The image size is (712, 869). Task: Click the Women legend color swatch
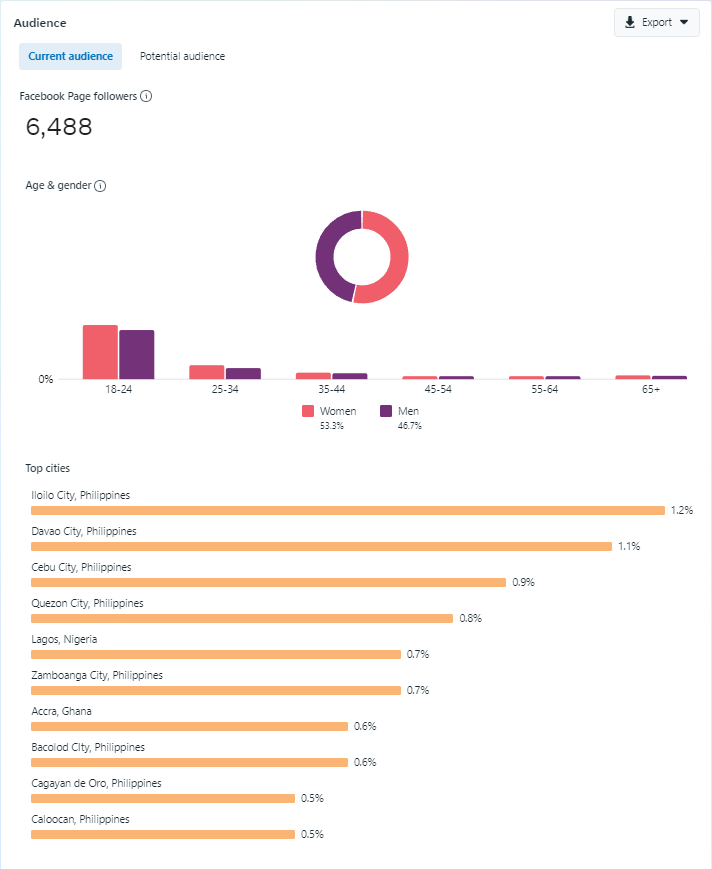pos(308,411)
